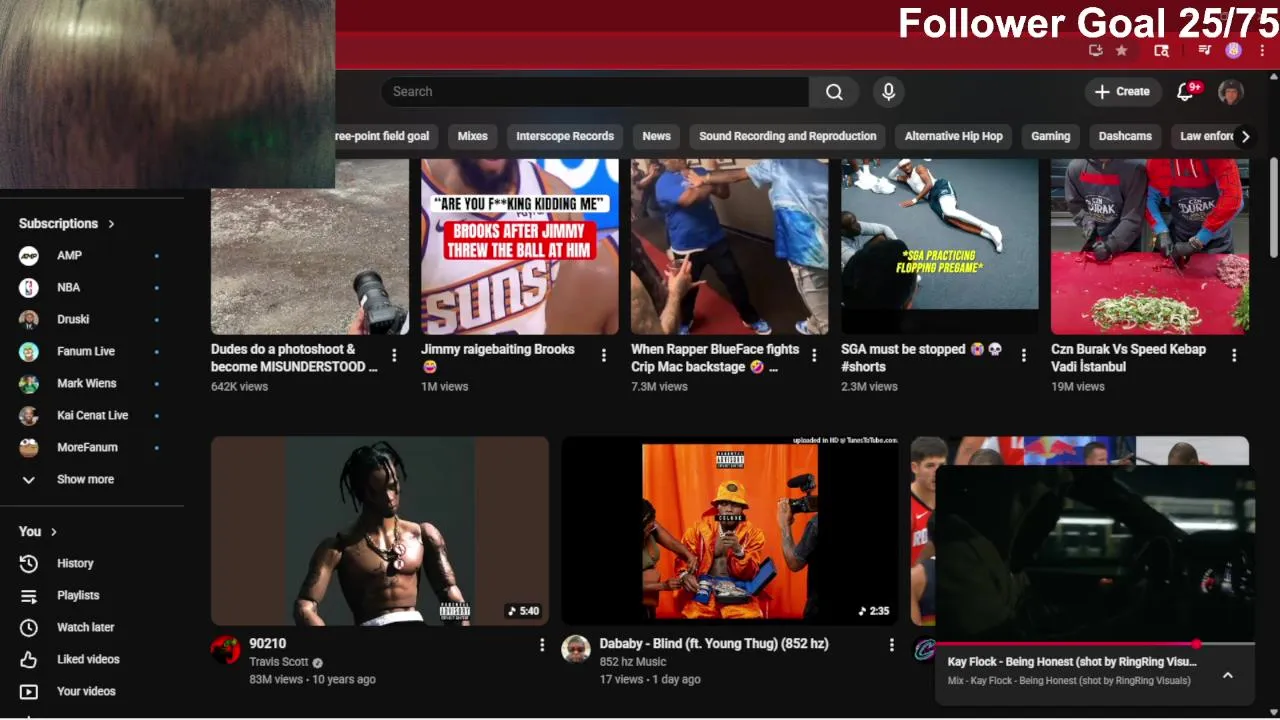Screen dimensions: 1280x720
Task: Click Travis Scott channel avatar
Action: point(226,649)
